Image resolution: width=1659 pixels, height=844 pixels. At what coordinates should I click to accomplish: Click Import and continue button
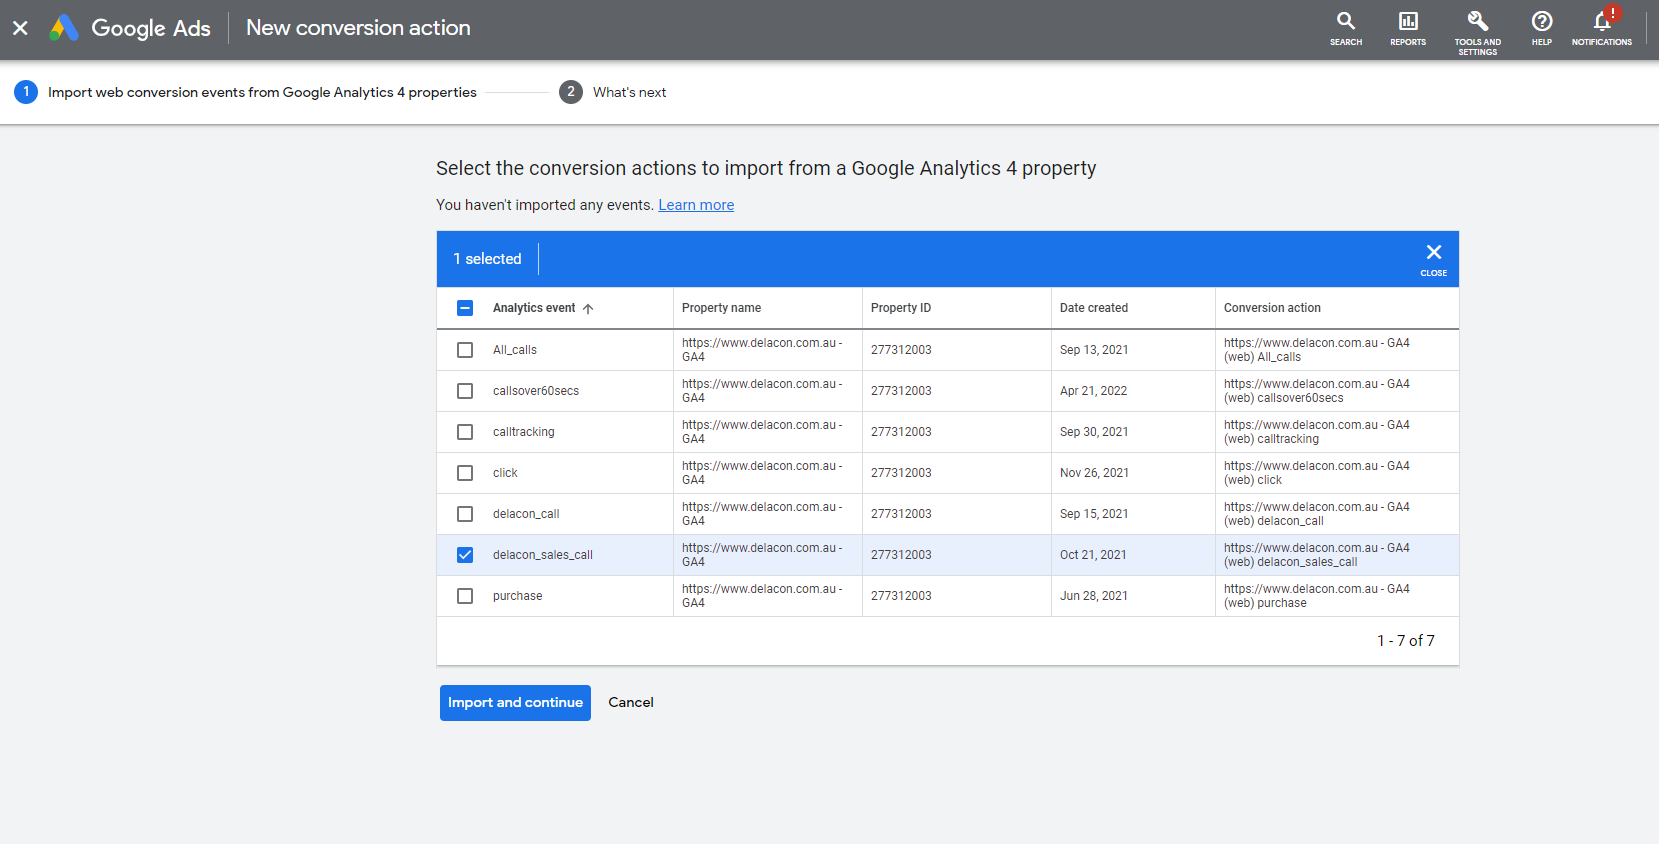(x=515, y=703)
